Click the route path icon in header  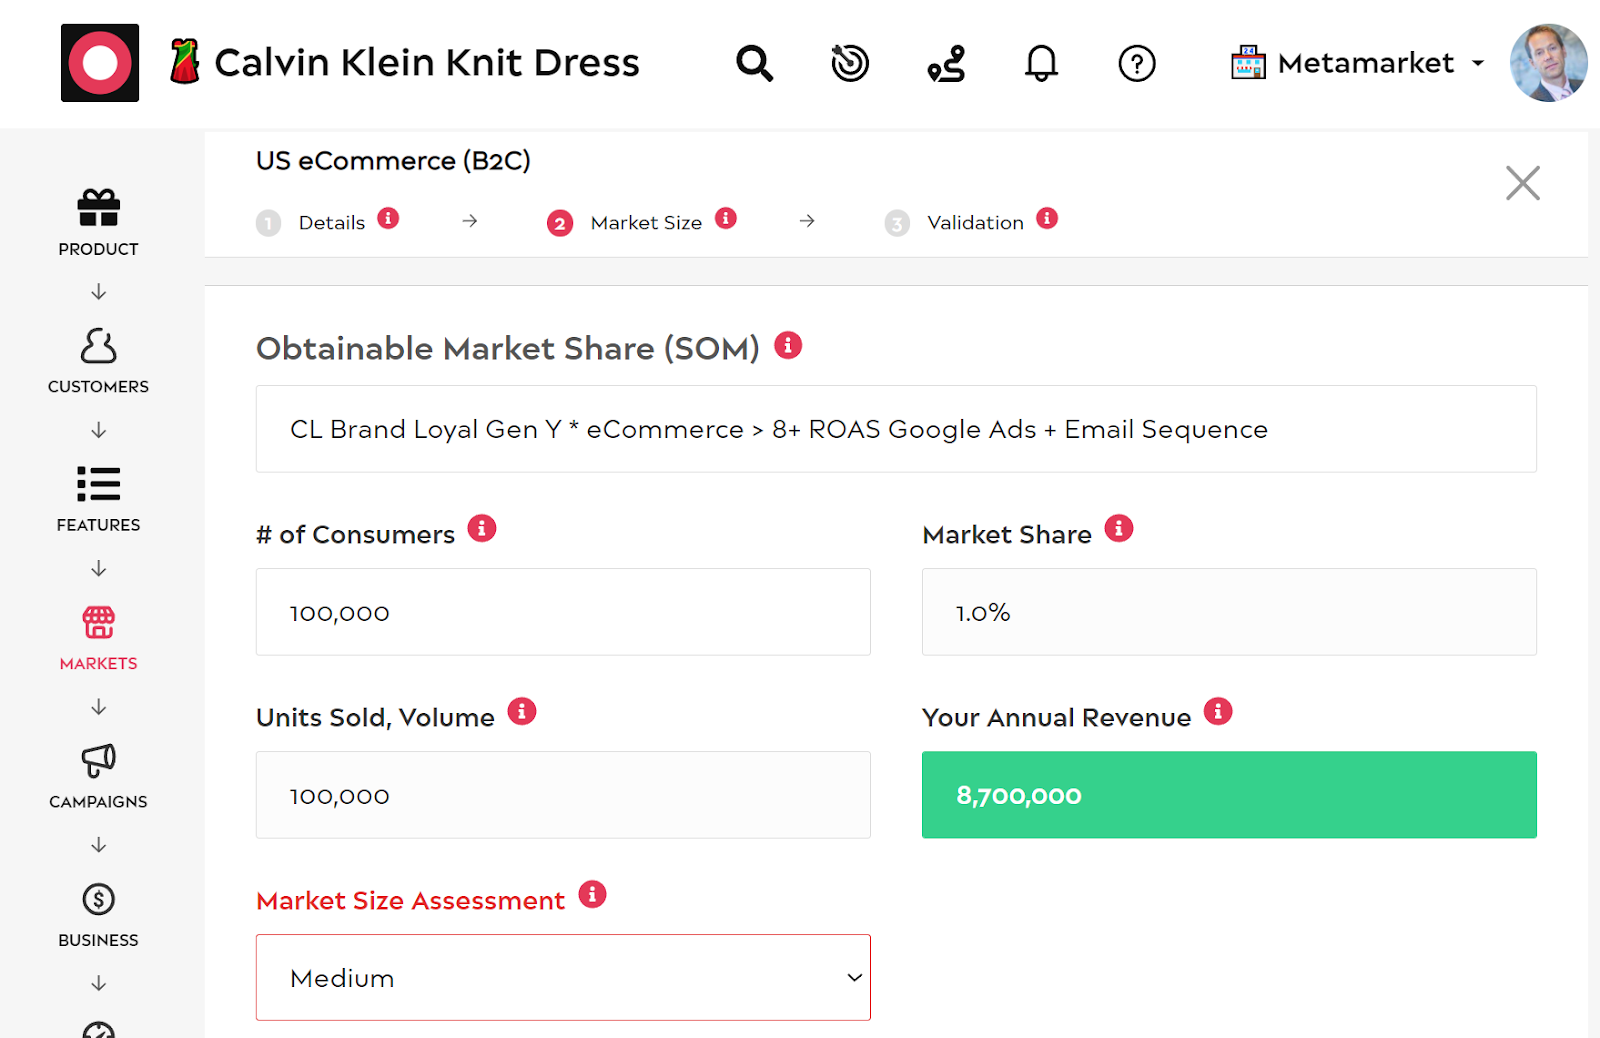click(946, 63)
